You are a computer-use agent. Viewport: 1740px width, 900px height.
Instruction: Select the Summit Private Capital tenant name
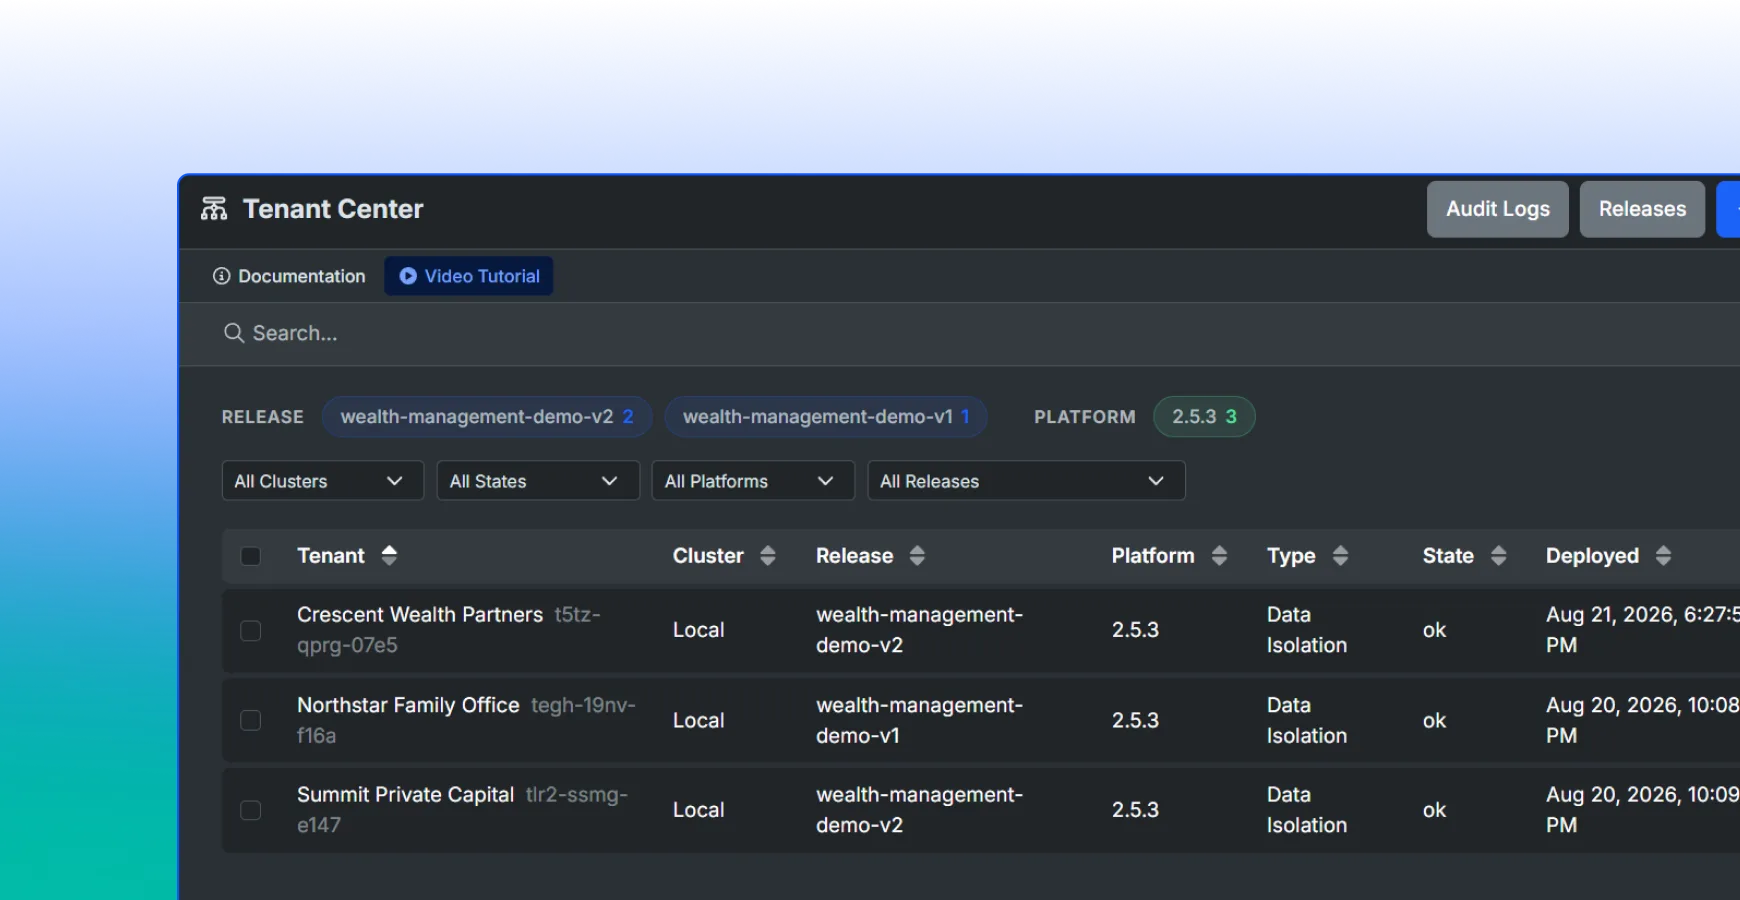[x=405, y=795]
